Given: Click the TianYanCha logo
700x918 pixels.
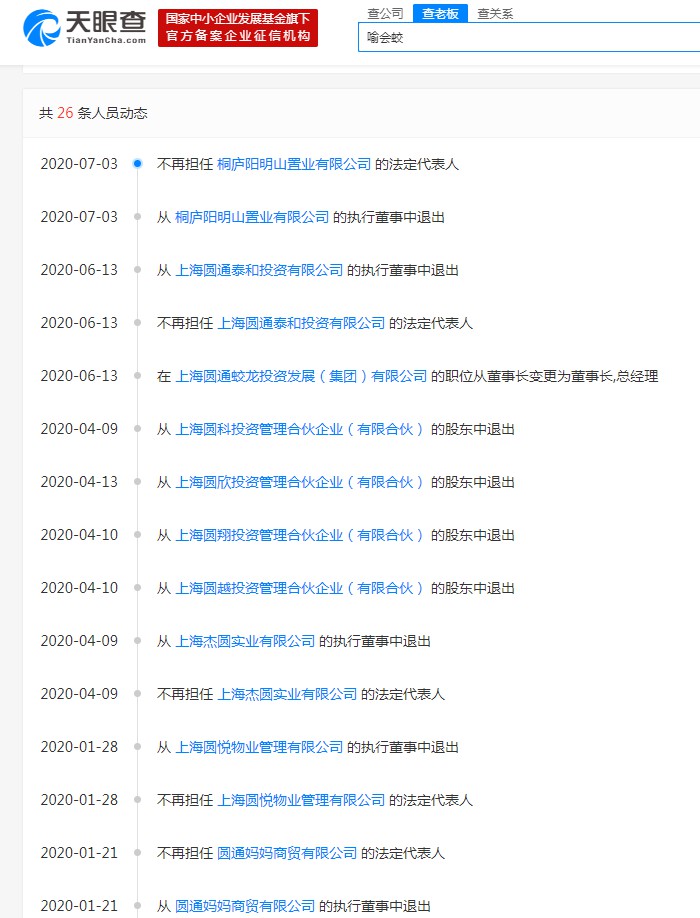Looking at the screenshot, I should 85,28.
